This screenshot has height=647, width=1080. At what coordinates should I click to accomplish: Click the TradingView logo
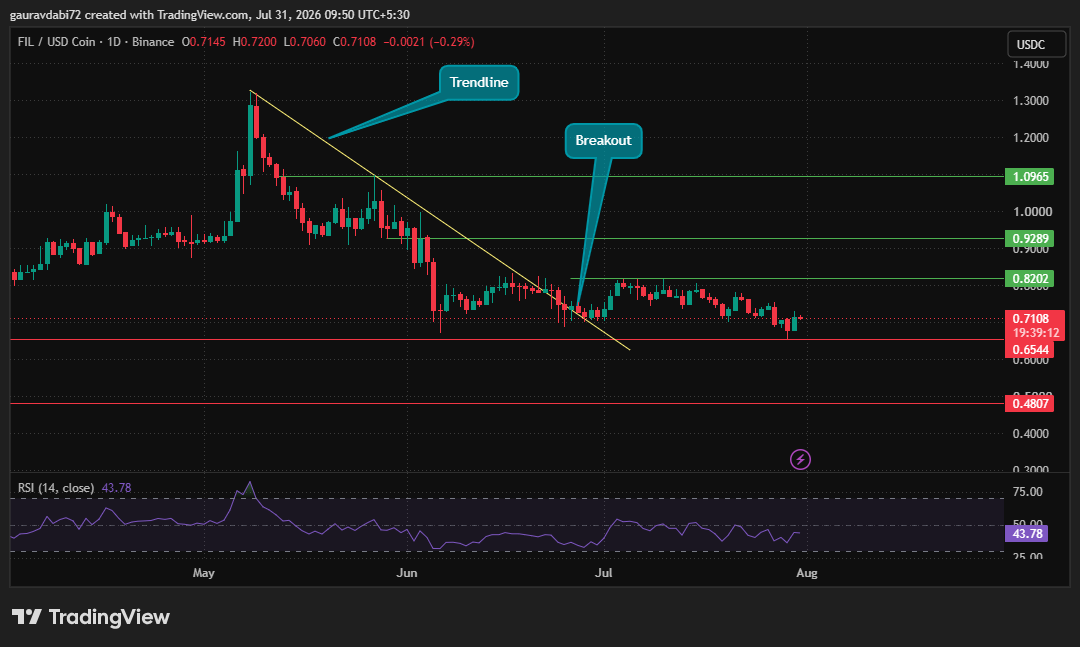tap(90, 617)
